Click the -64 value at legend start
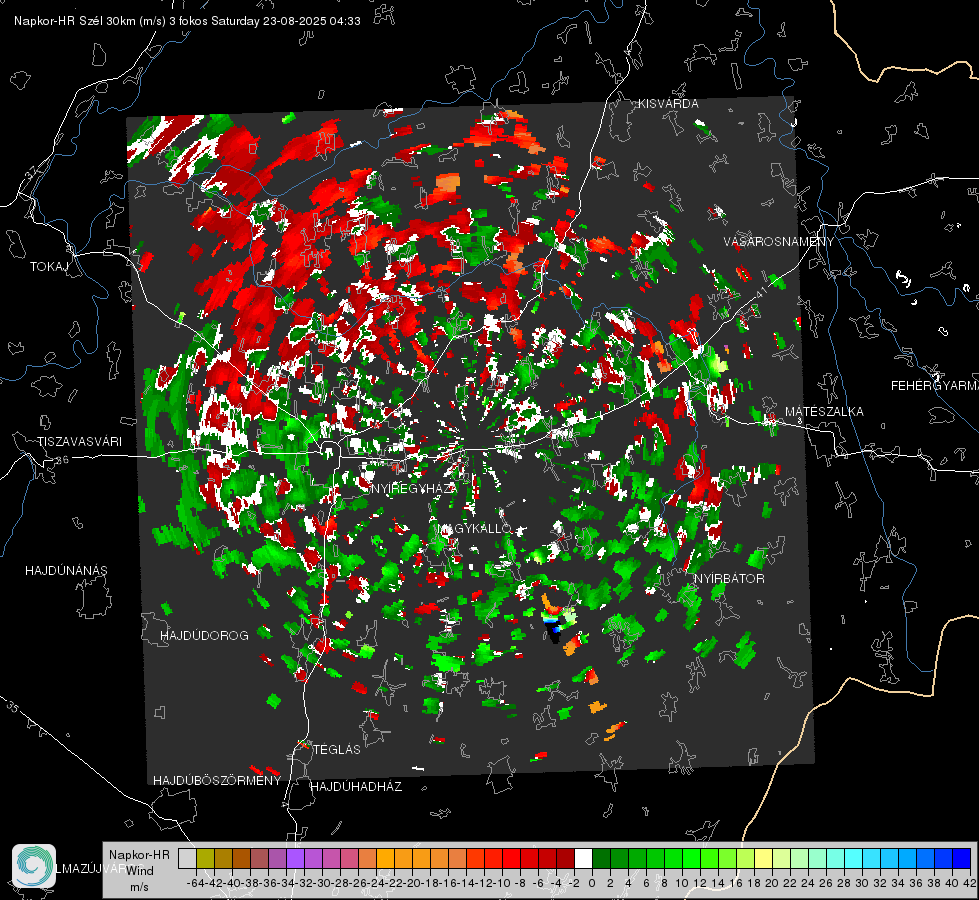979x900 pixels. pos(195,883)
